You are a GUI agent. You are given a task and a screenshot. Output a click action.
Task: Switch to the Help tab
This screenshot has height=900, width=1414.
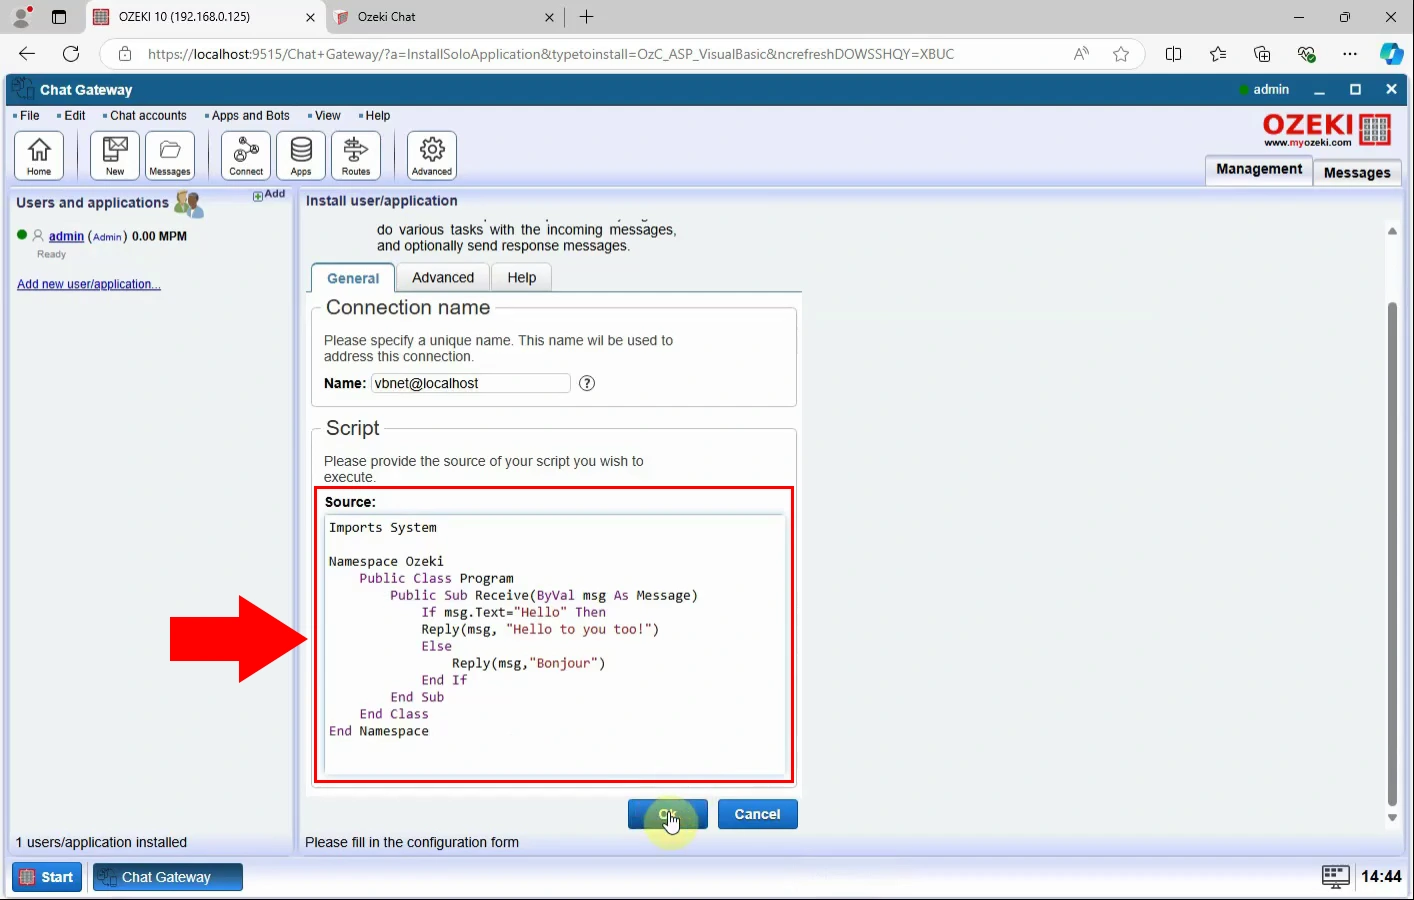[x=522, y=277]
